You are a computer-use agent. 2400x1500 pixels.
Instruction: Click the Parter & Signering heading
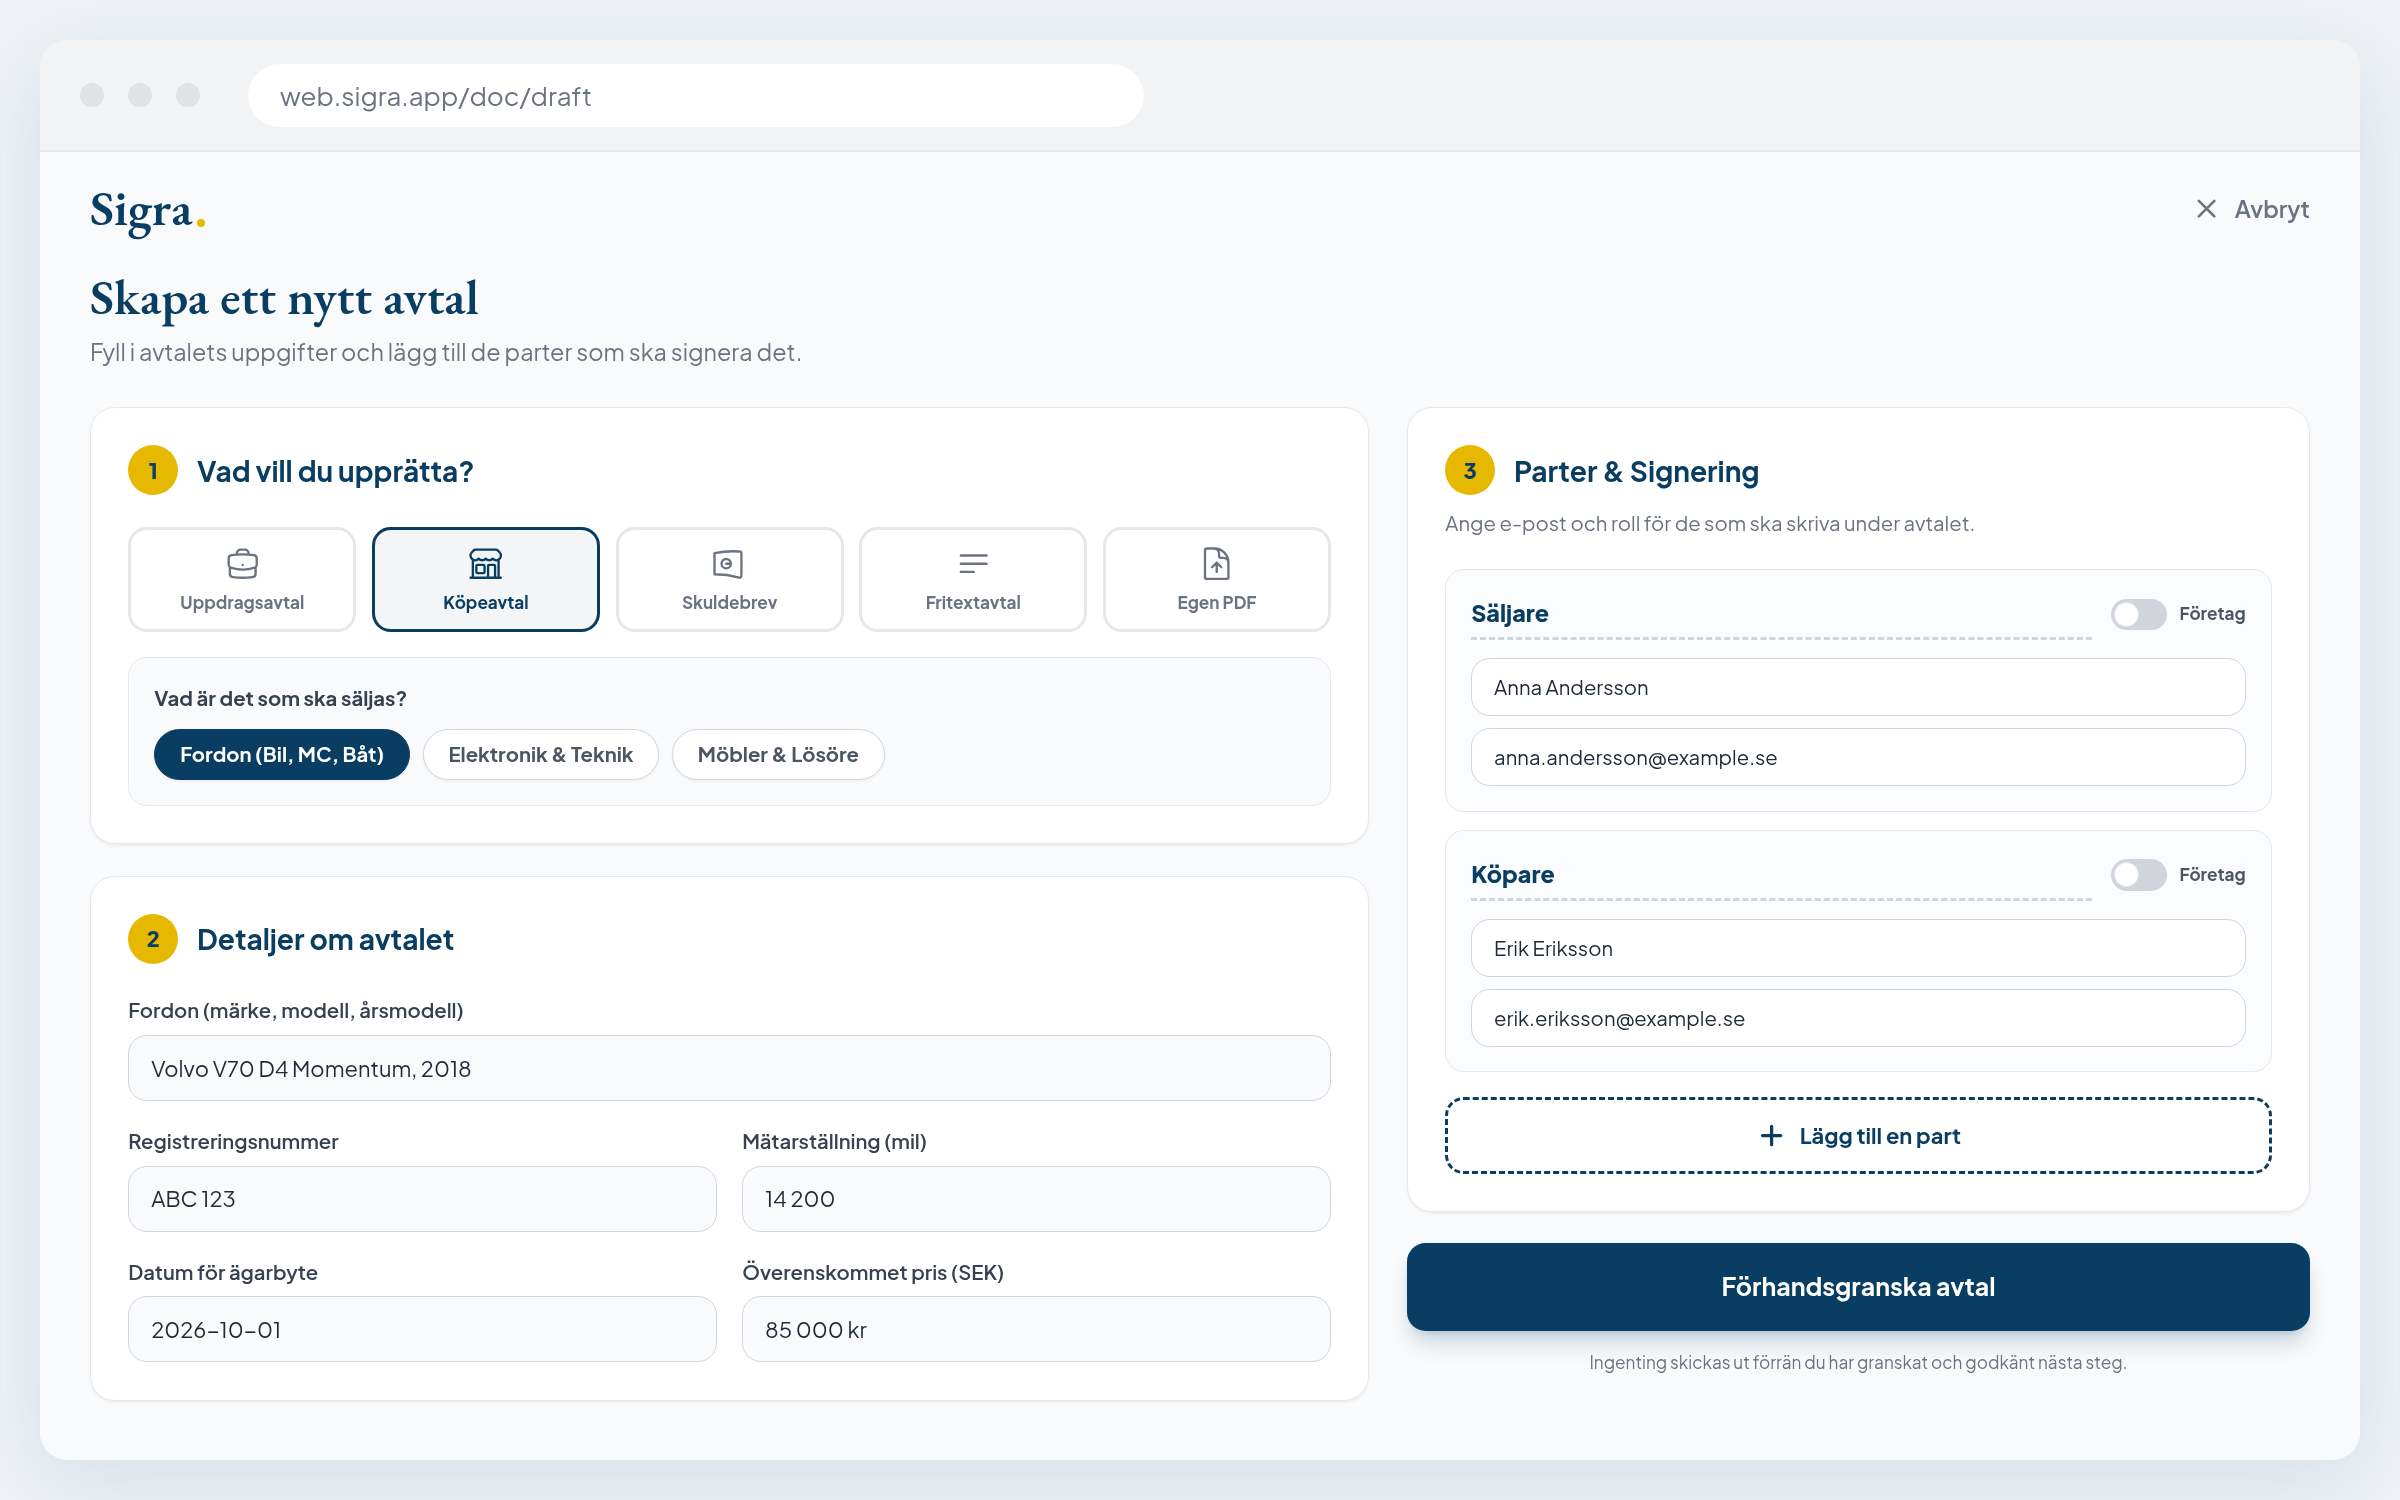pos(1636,472)
